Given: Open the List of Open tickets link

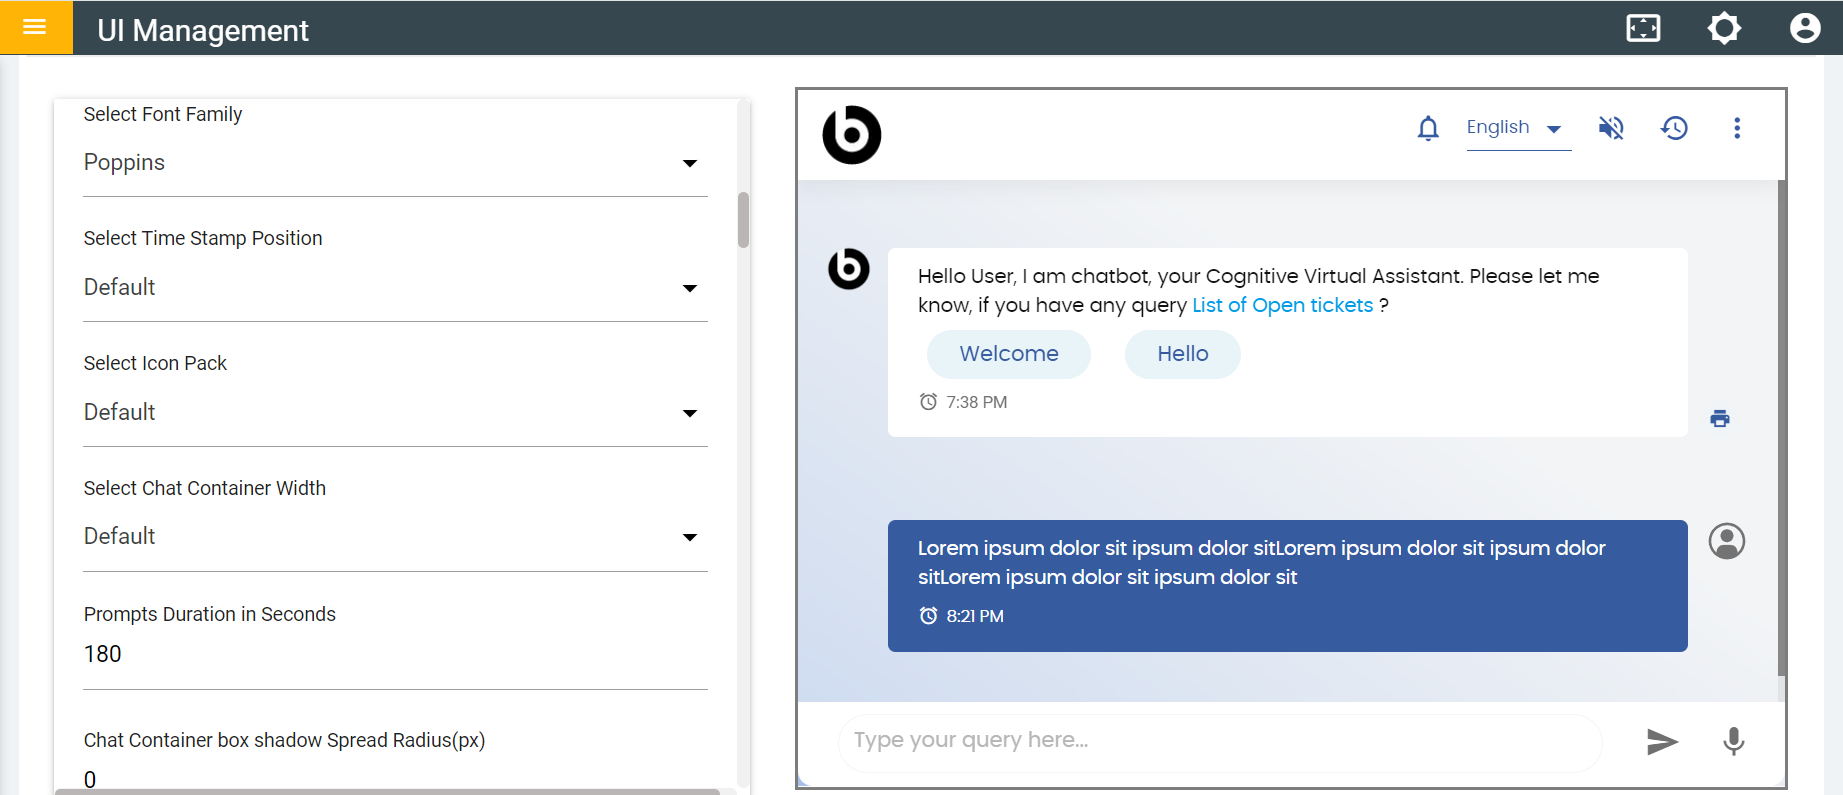Looking at the screenshot, I should (x=1282, y=305).
